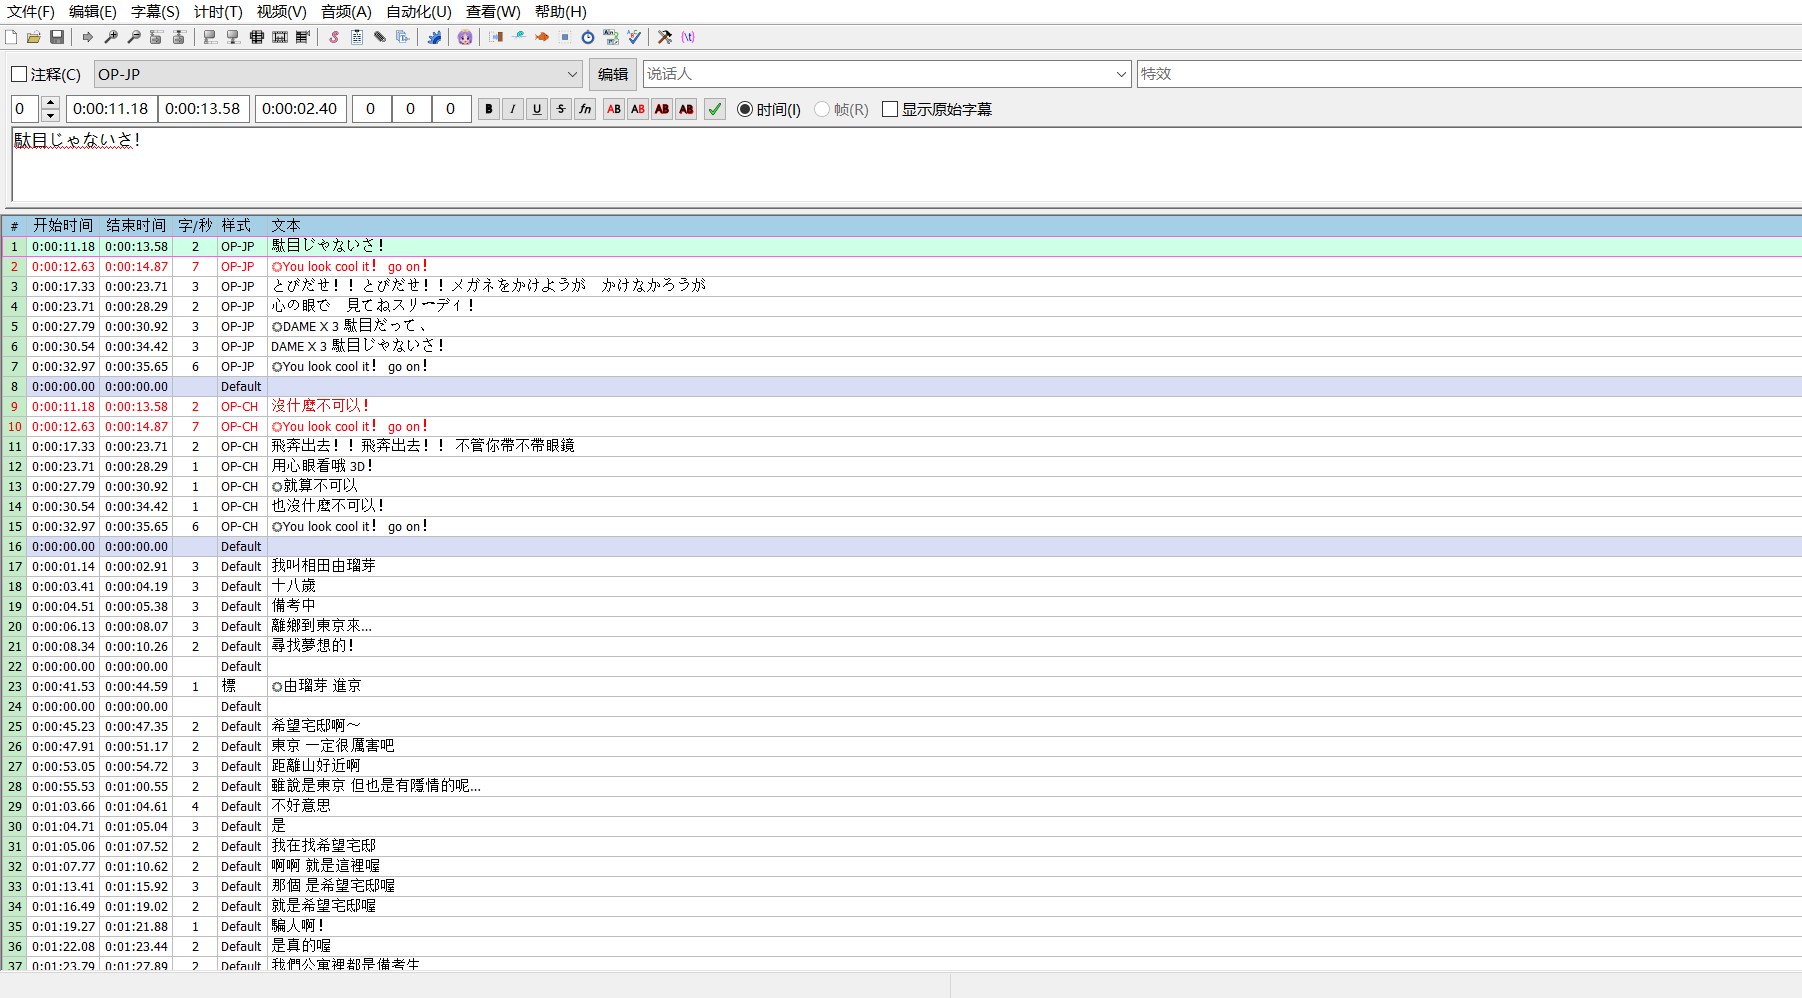
Task: Open the Resample Resolution tool
Action: pyautogui.click(x=565, y=37)
